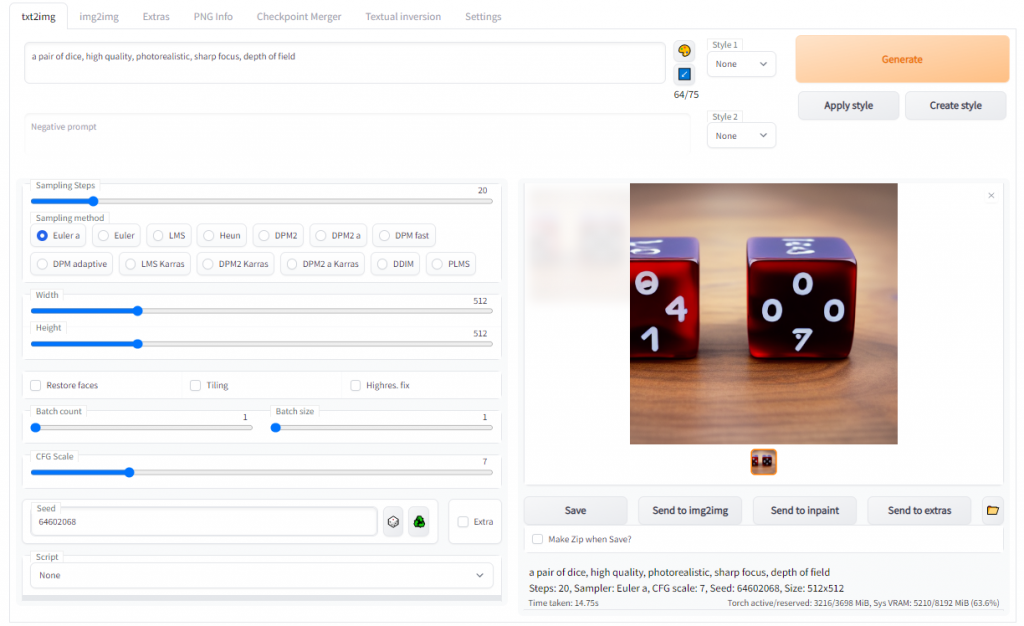The image size is (1024, 626).
Task: Send the image to inpaint
Action: coord(805,510)
